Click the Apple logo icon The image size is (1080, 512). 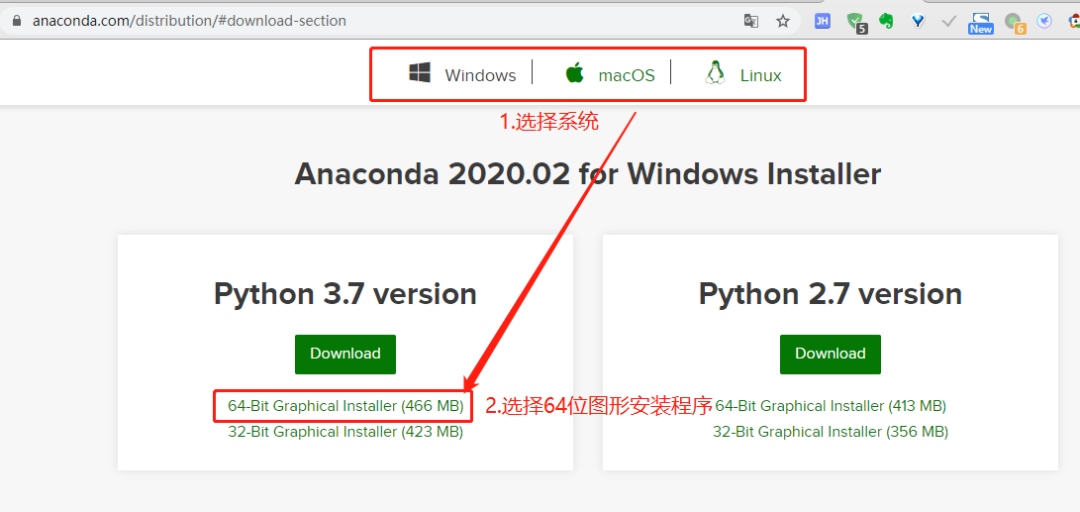pos(574,72)
